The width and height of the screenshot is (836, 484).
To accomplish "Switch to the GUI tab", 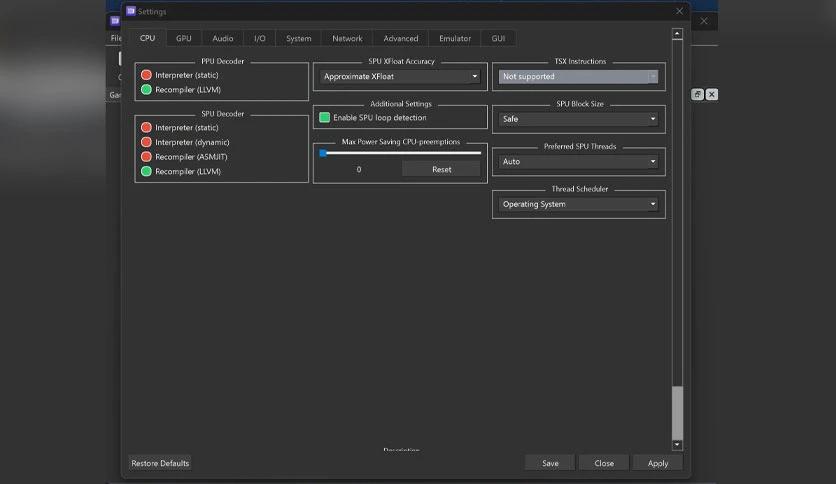I will (x=498, y=38).
